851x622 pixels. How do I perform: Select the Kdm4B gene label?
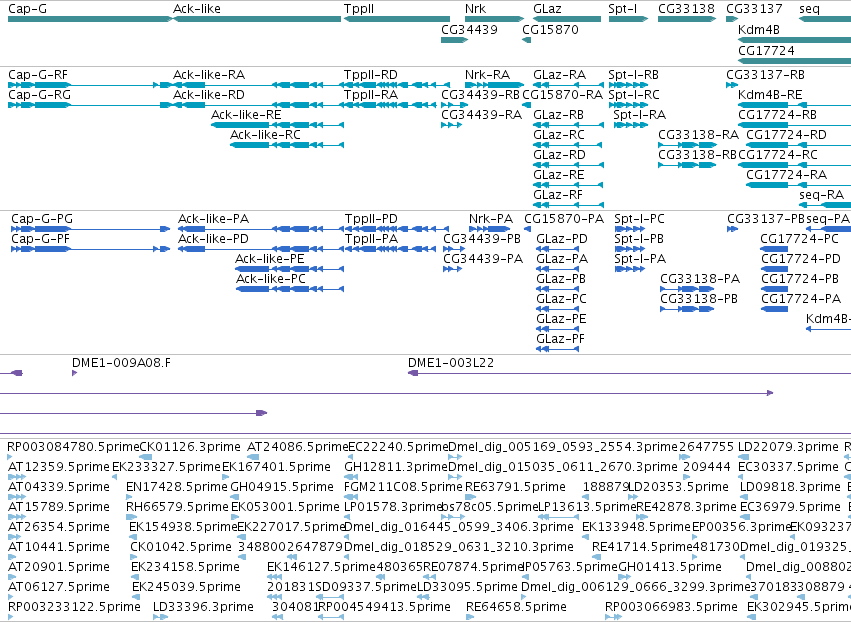tap(759, 29)
